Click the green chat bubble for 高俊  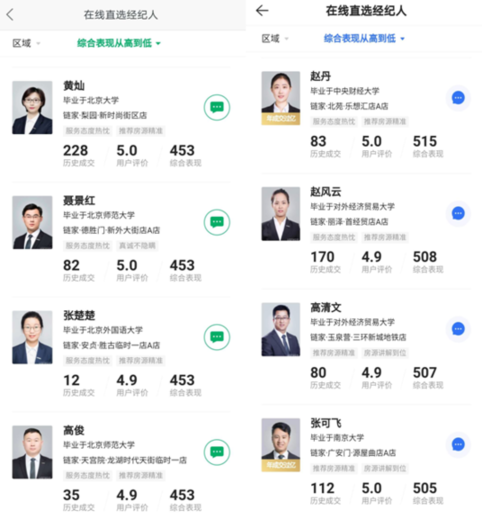pos(217,452)
